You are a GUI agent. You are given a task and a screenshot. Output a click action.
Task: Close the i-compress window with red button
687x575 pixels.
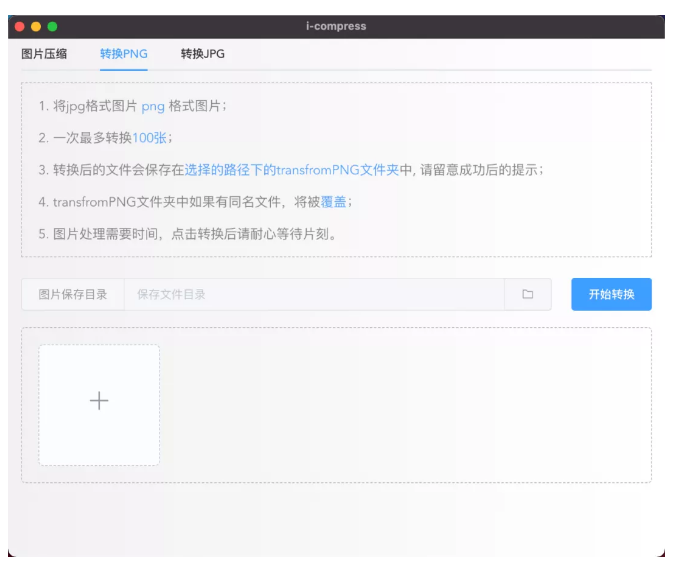coord(20,27)
